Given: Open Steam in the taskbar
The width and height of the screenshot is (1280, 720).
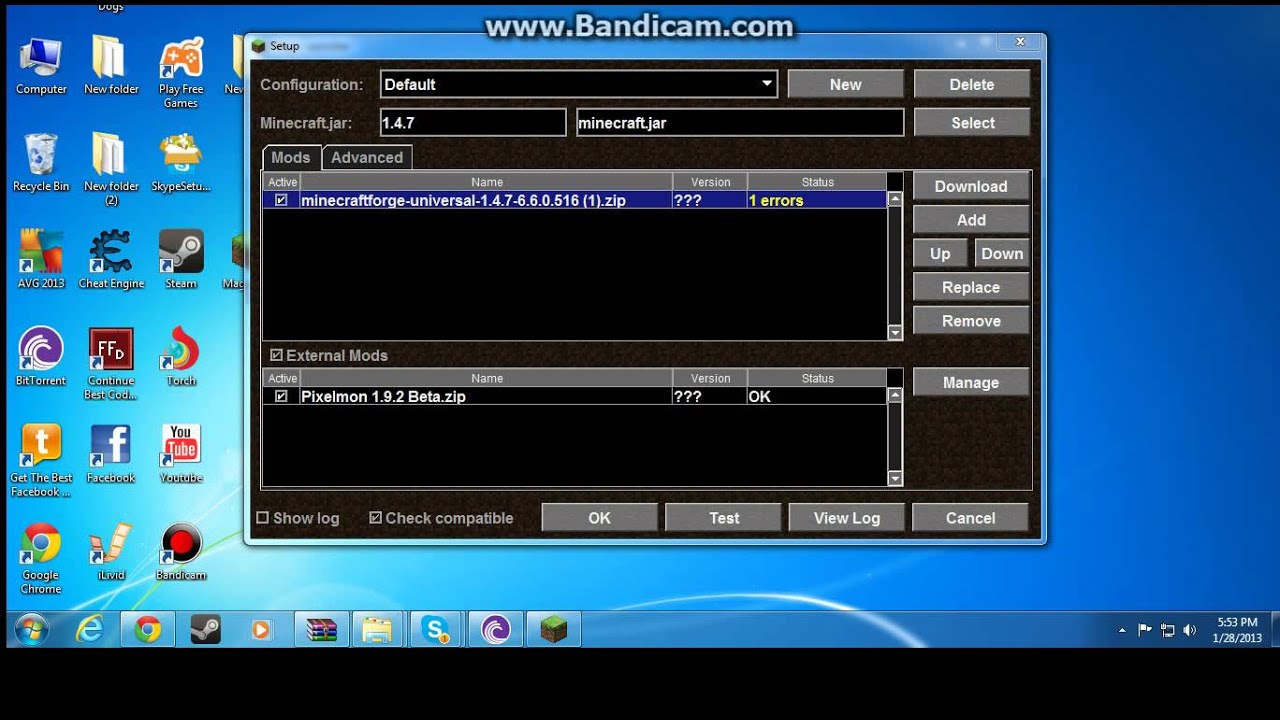Looking at the screenshot, I should pos(206,630).
